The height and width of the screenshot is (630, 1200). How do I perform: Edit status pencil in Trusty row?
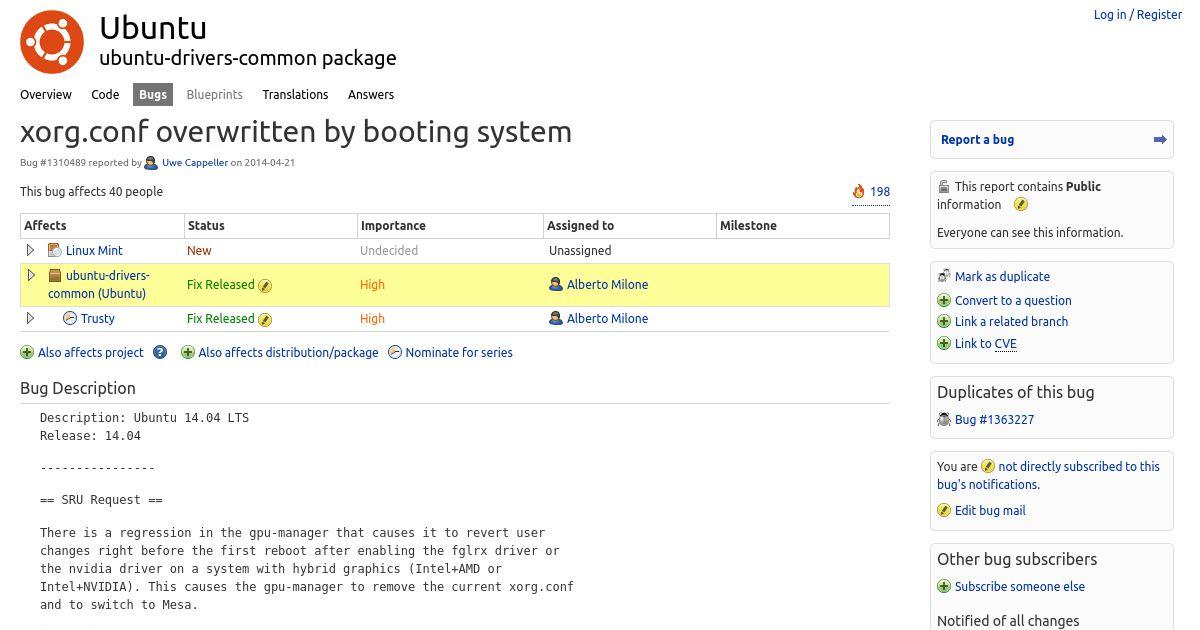[265, 319]
